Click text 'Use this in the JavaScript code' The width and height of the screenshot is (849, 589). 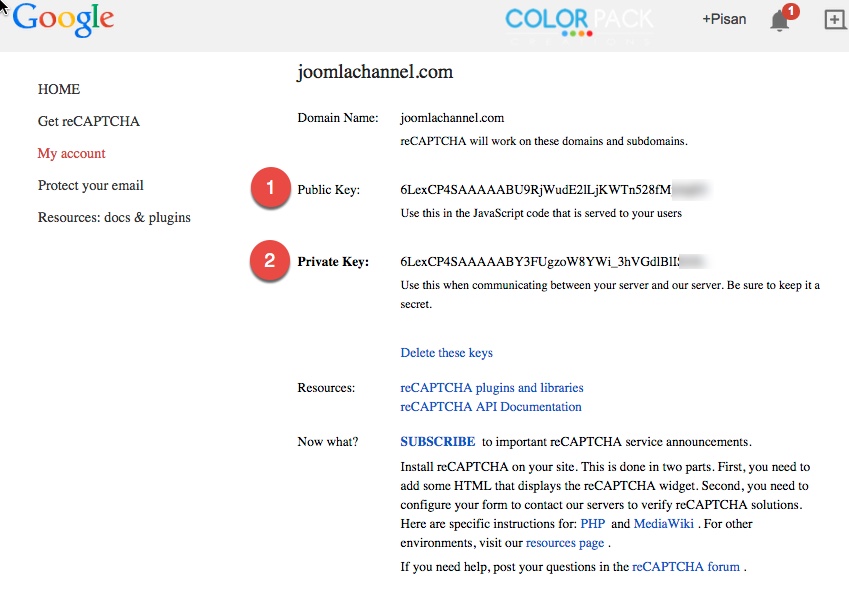pyautogui.click(x=541, y=213)
